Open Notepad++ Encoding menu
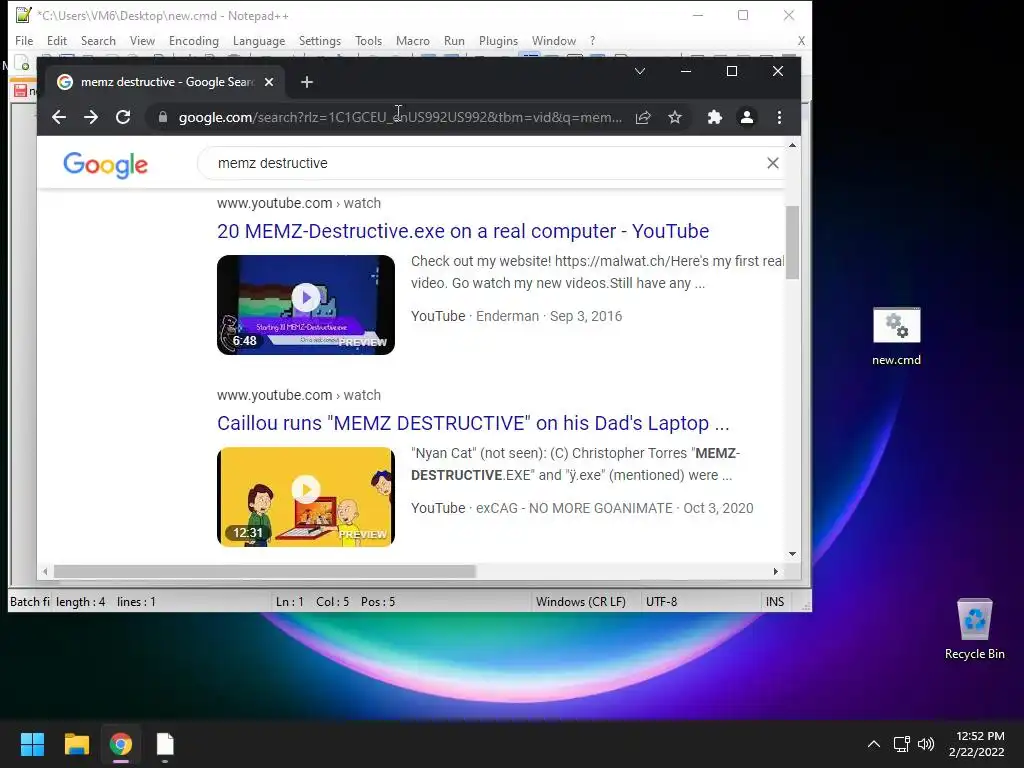Image resolution: width=1024 pixels, height=768 pixels. tap(193, 40)
